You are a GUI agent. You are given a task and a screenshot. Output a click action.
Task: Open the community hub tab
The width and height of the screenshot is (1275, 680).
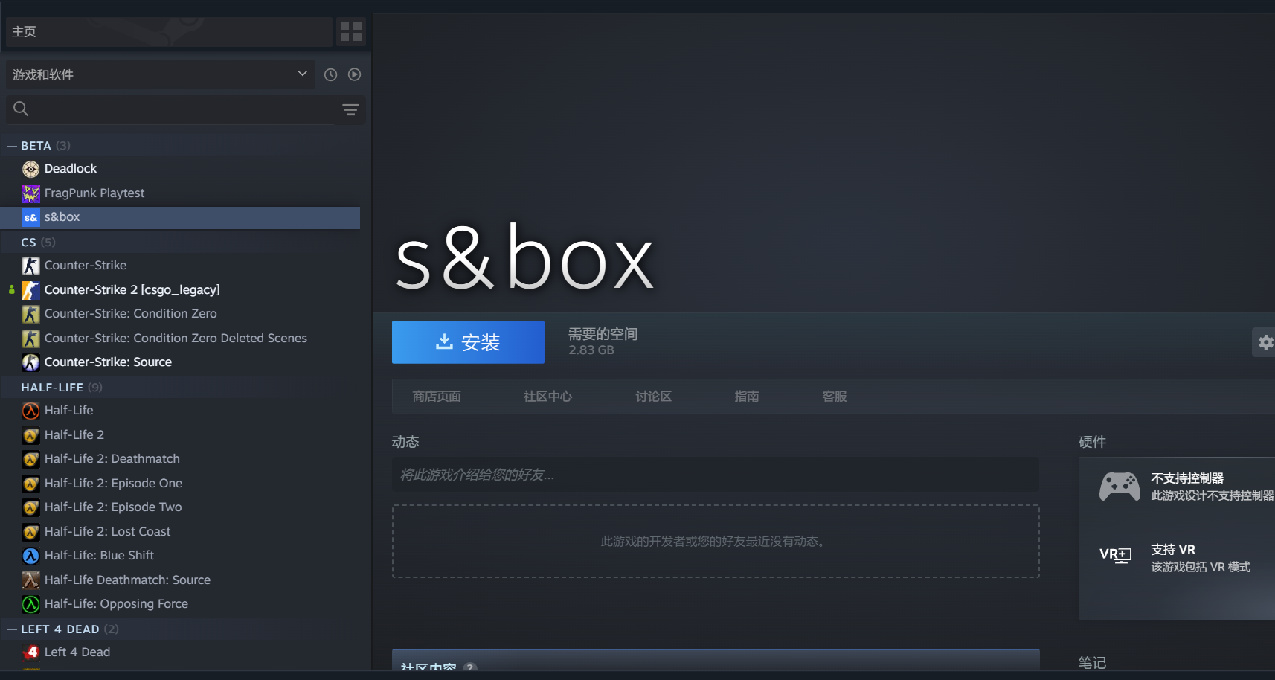[x=548, y=397]
